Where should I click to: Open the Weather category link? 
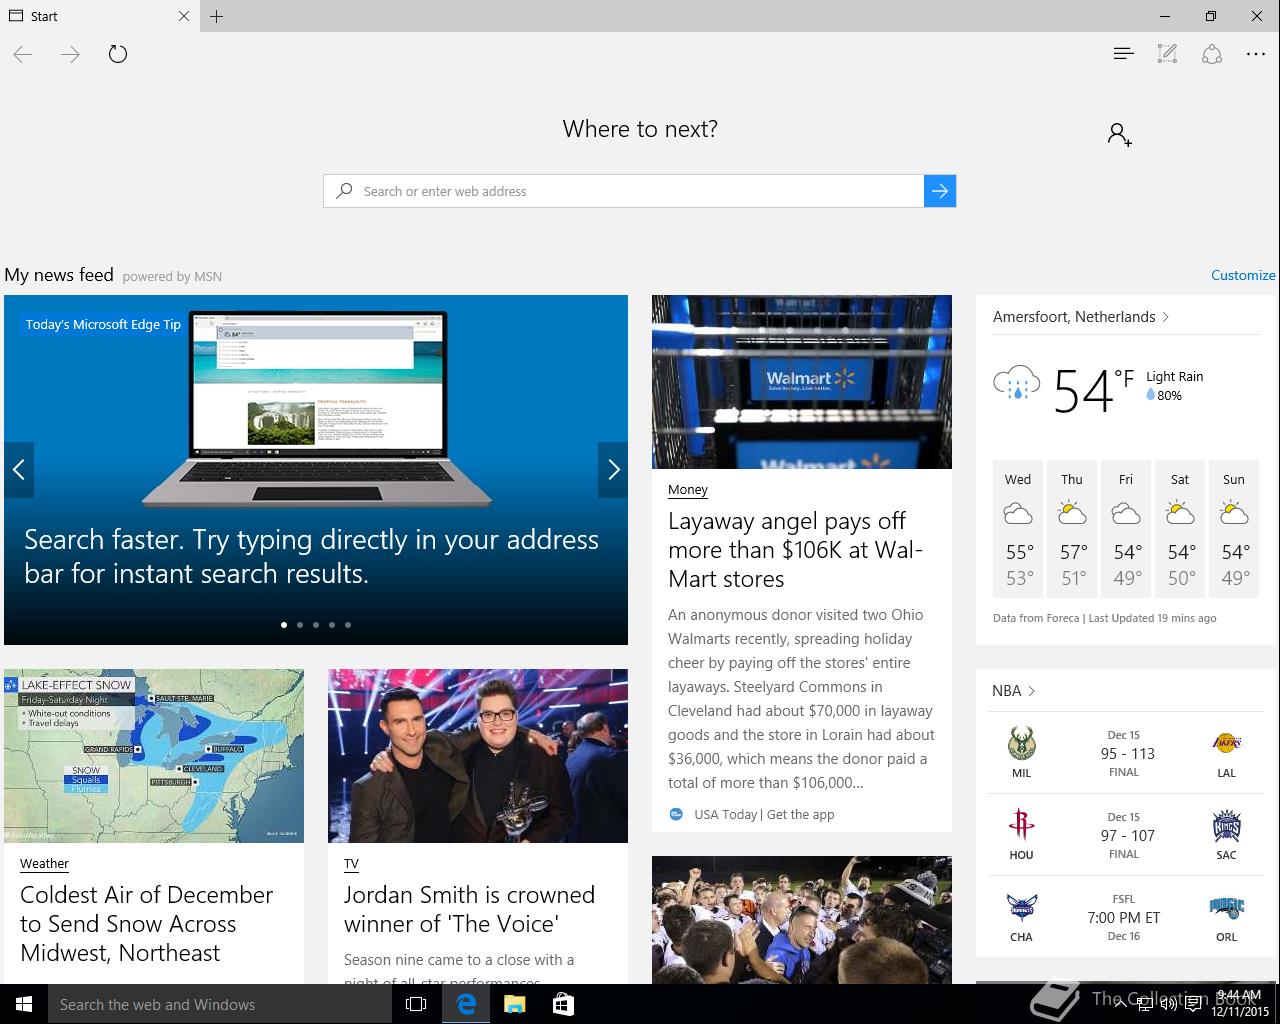tap(44, 863)
